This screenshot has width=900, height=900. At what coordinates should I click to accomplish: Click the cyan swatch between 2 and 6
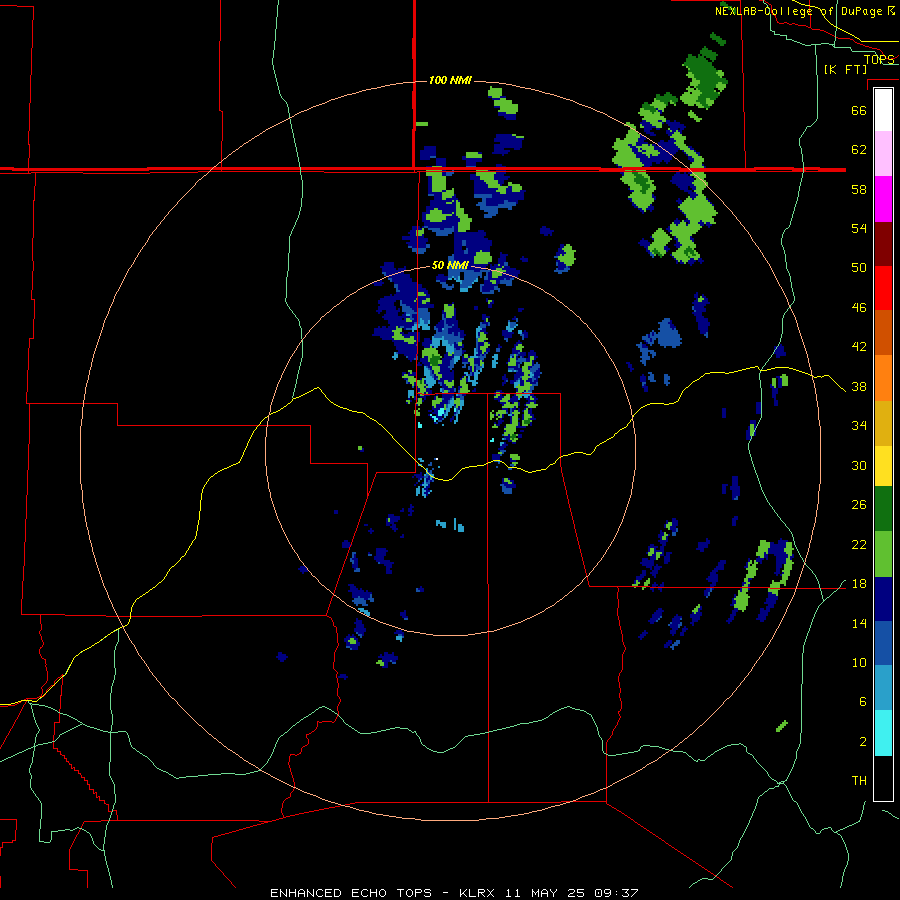click(x=883, y=733)
